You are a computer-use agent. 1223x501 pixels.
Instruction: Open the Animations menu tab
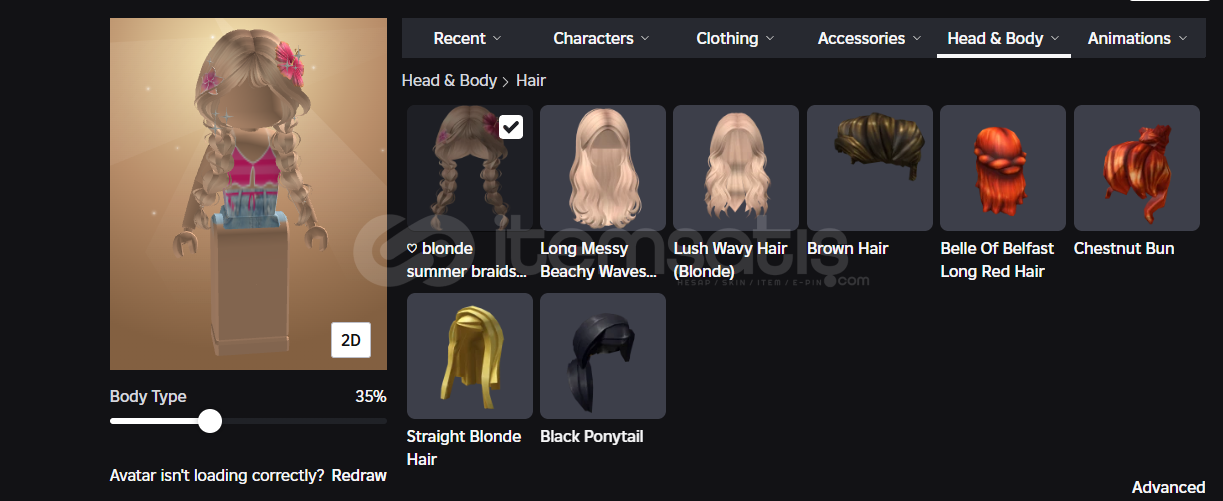[1137, 38]
